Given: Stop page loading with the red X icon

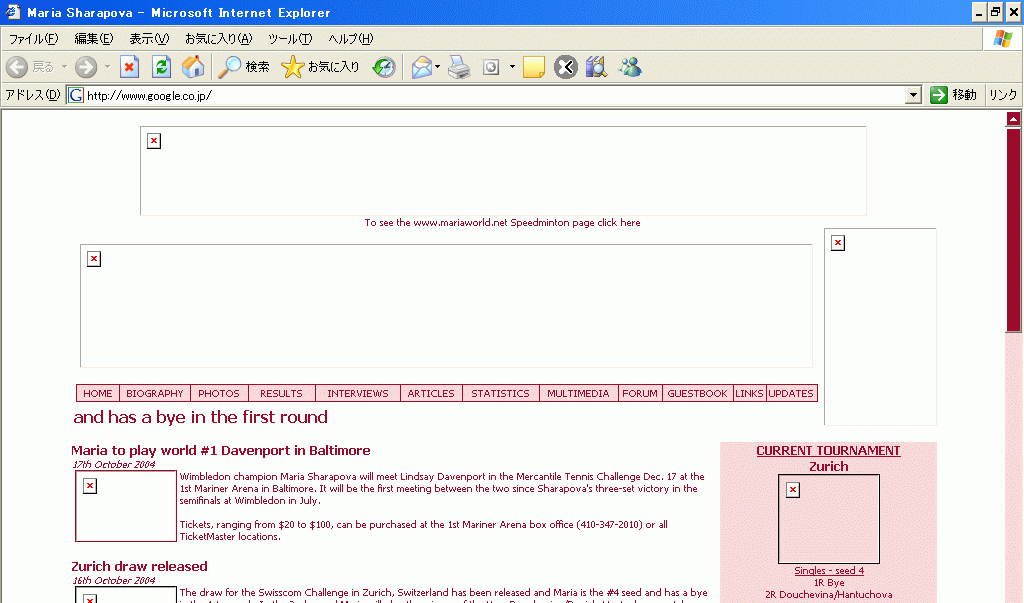Looking at the screenshot, I should (129, 67).
